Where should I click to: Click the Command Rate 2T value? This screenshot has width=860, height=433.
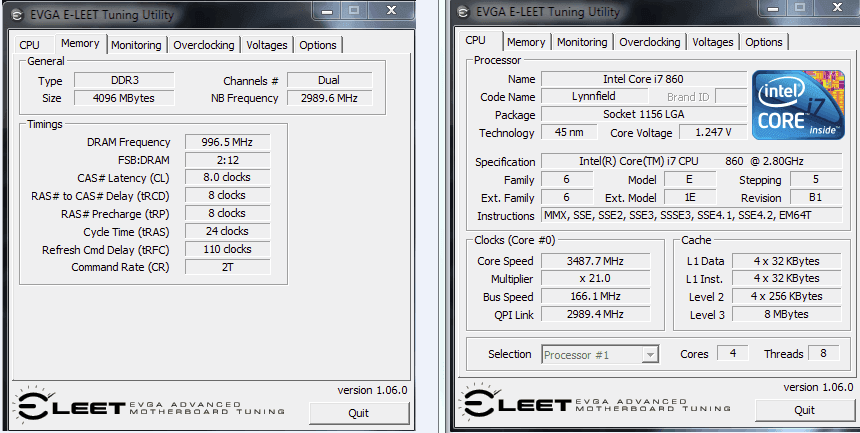227,267
